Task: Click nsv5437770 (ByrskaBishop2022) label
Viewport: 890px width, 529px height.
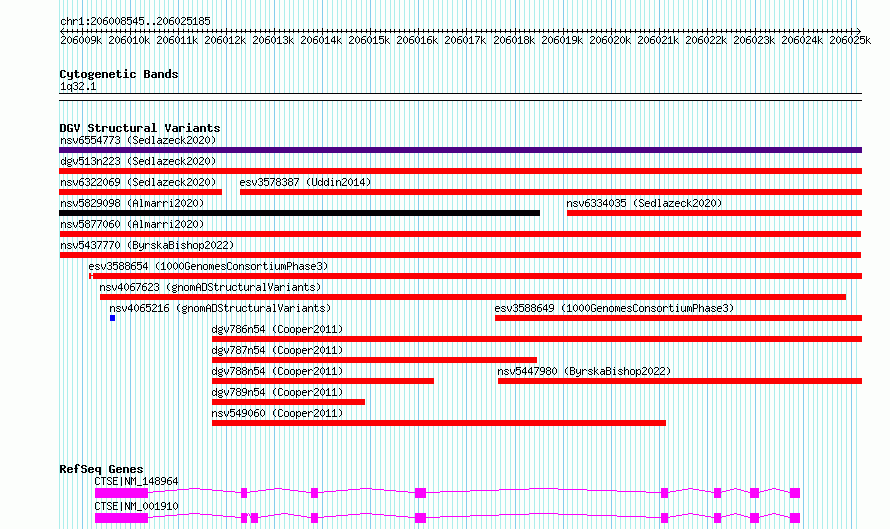Action: 147,245
